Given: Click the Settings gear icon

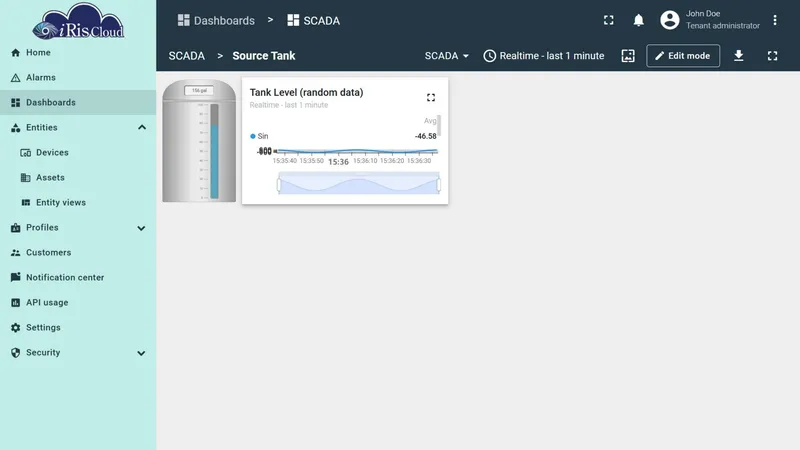Looking at the screenshot, I should (15, 328).
